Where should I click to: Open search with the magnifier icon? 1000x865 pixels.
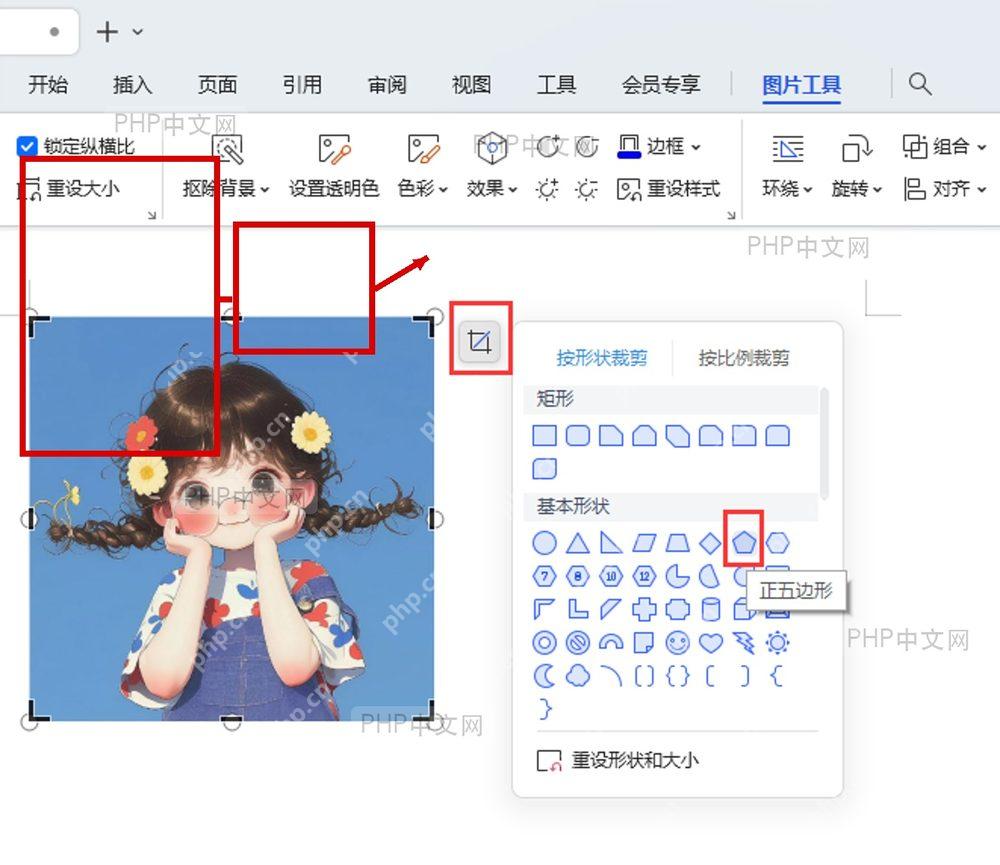click(920, 84)
